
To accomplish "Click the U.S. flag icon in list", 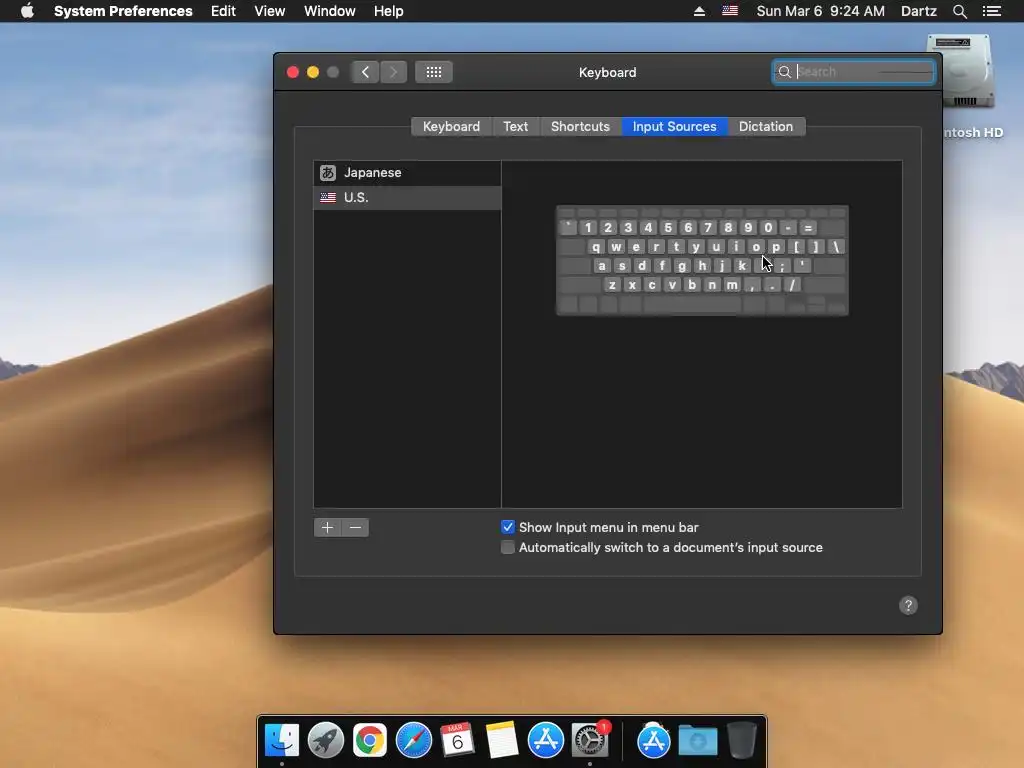I will [x=328, y=197].
